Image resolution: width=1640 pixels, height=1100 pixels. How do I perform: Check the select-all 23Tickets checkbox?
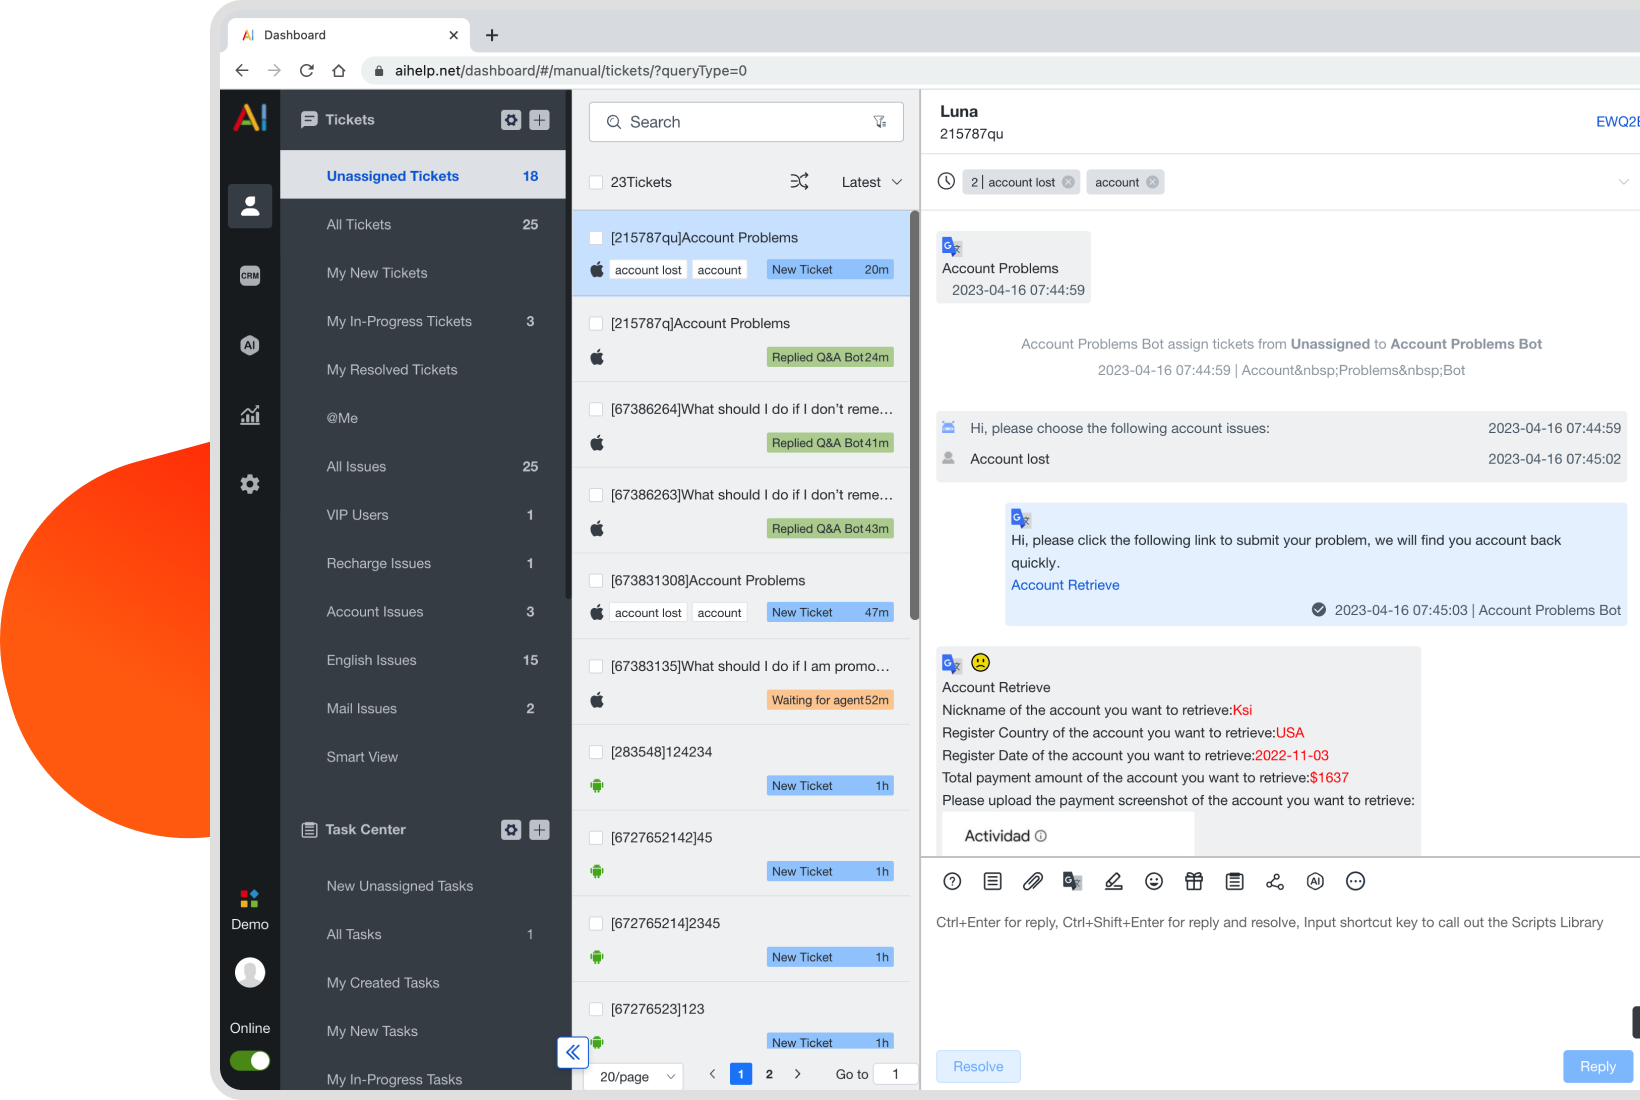[x=596, y=182]
